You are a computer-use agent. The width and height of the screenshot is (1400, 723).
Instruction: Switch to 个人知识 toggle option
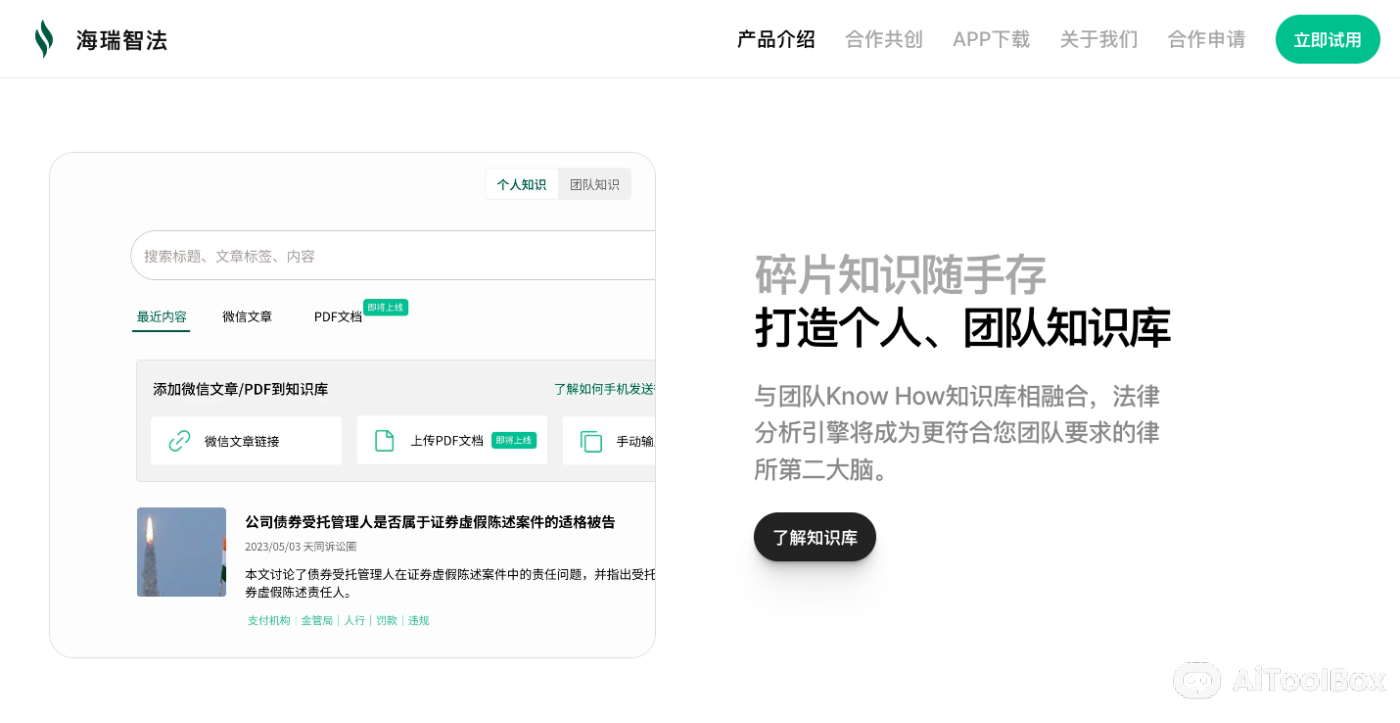tap(521, 184)
